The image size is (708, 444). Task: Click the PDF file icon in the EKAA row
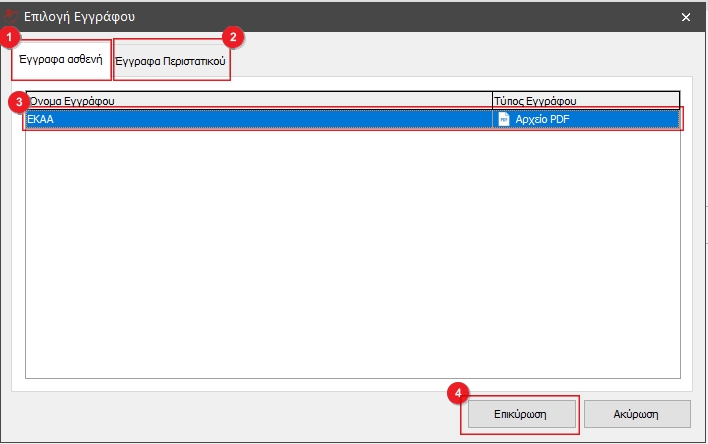click(x=505, y=119)
